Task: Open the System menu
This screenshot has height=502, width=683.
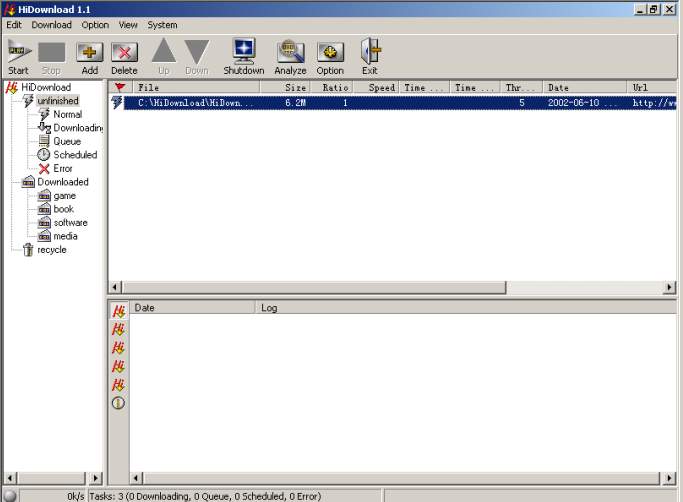Action: [162, 25]
